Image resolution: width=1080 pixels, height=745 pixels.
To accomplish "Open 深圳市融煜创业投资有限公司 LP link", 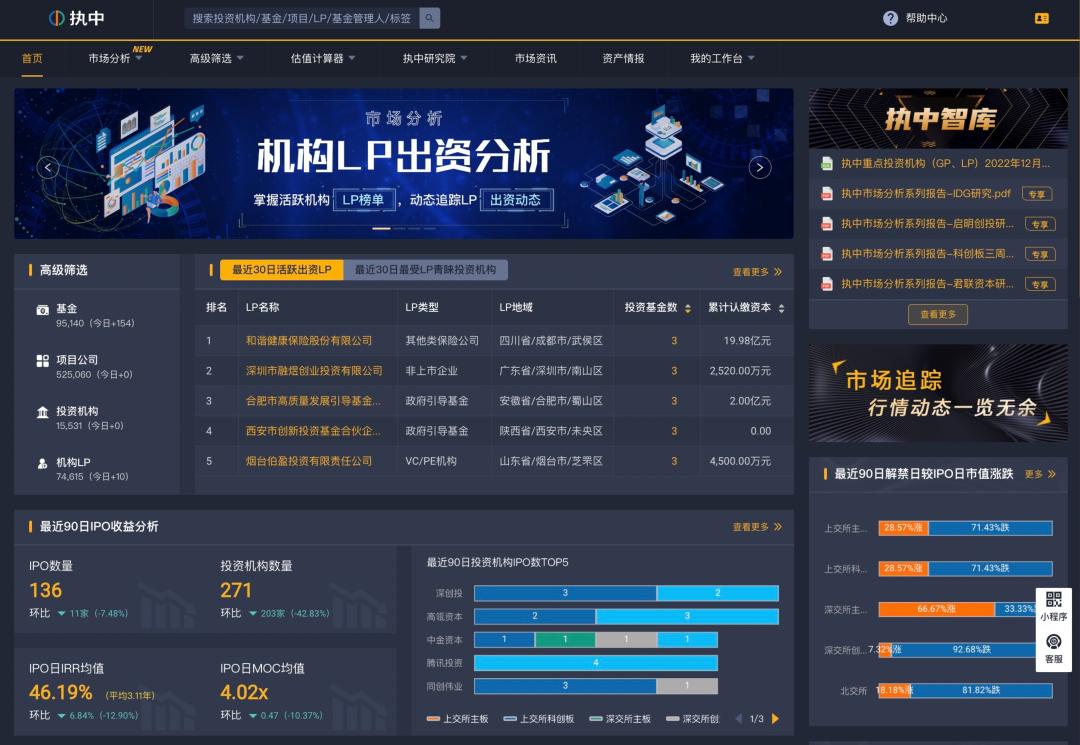I will click(x=314, y=370).
